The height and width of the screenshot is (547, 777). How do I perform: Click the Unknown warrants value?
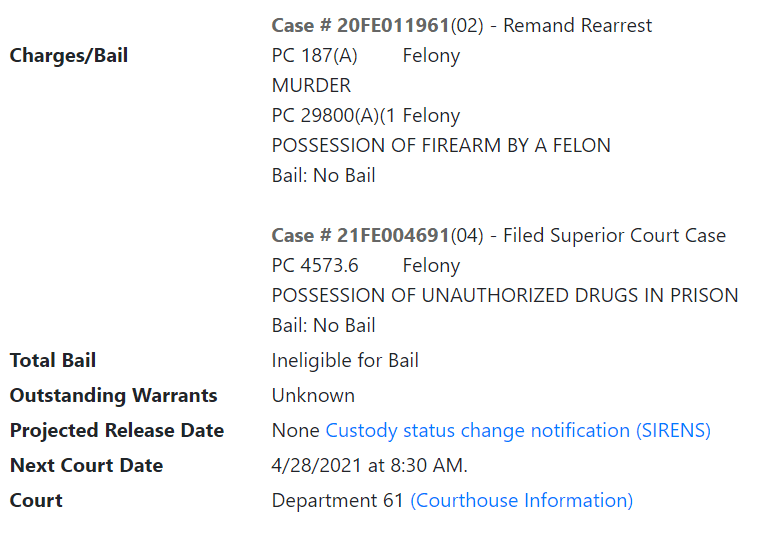click(x=313, y=396)
